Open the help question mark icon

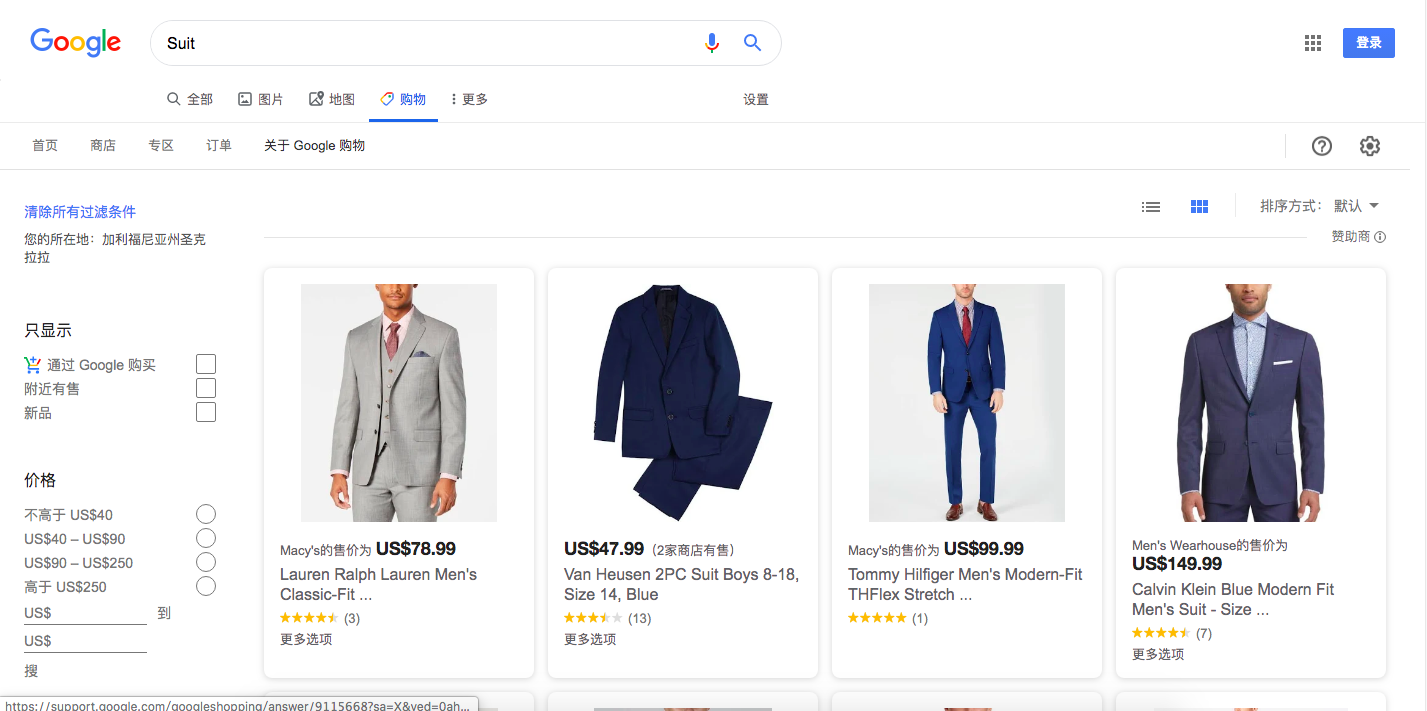[1322, 146]
